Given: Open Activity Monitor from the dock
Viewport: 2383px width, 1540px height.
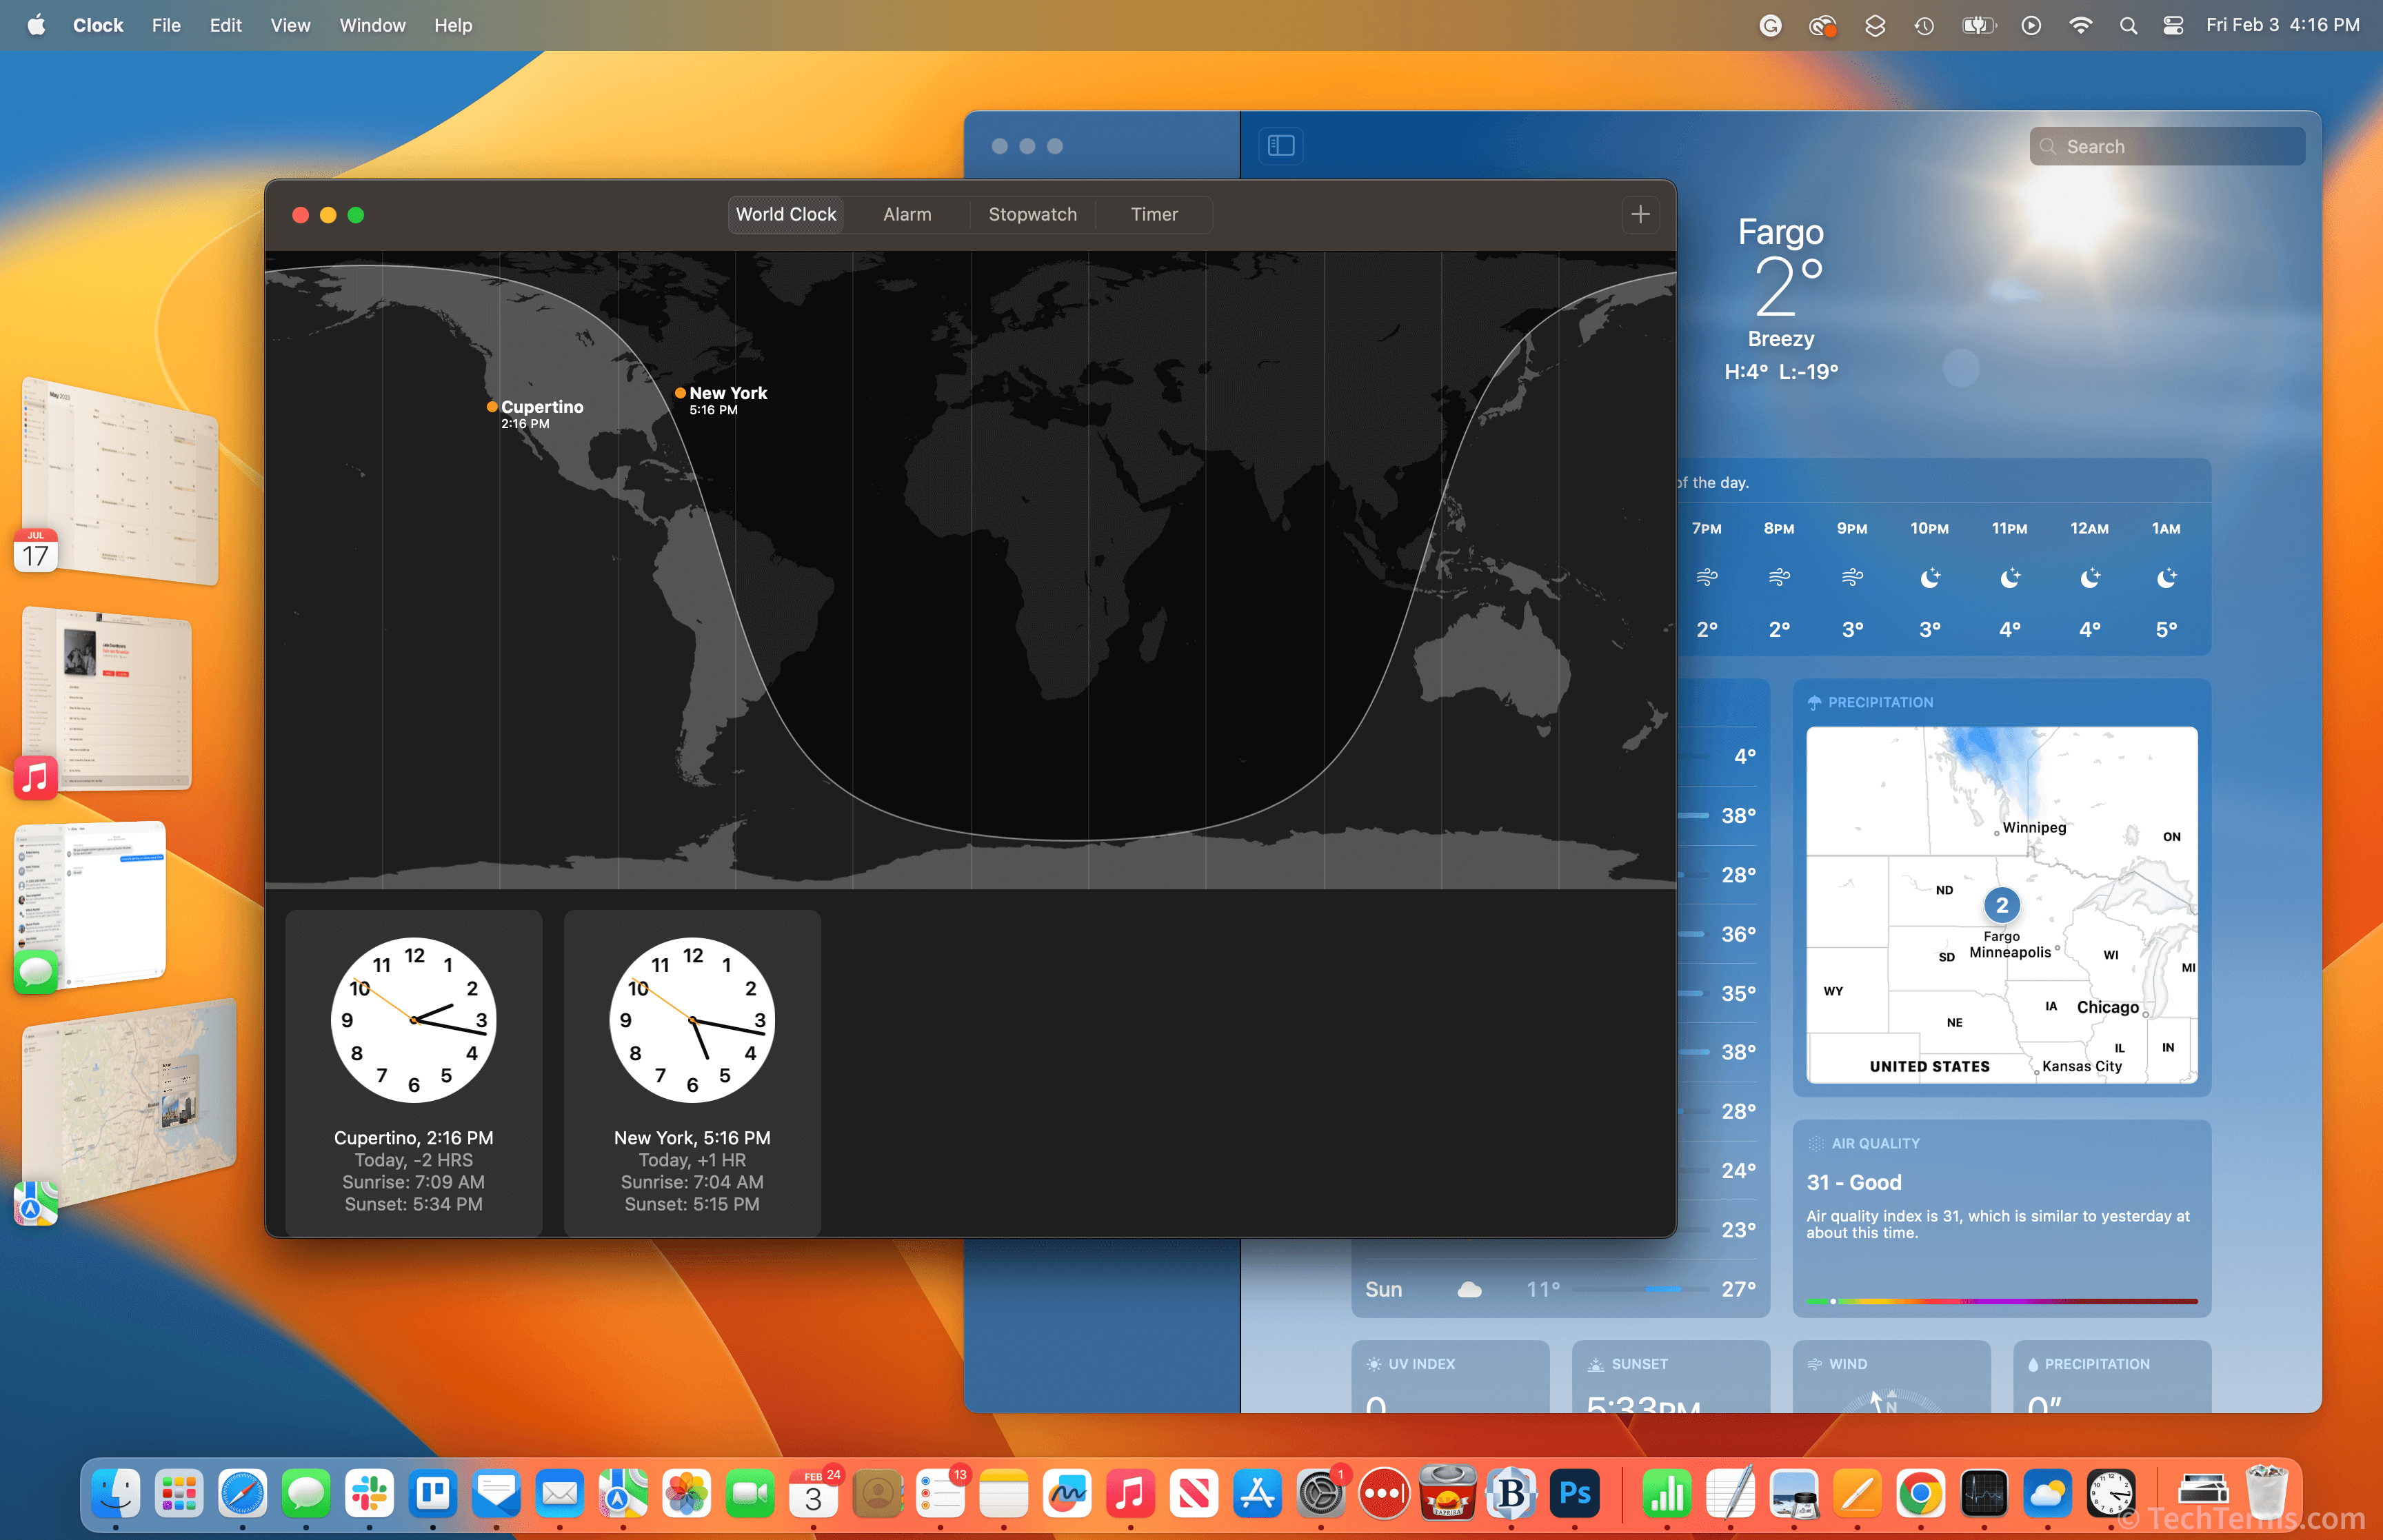Looking at the screenshot, I should coord(1984,1494).
